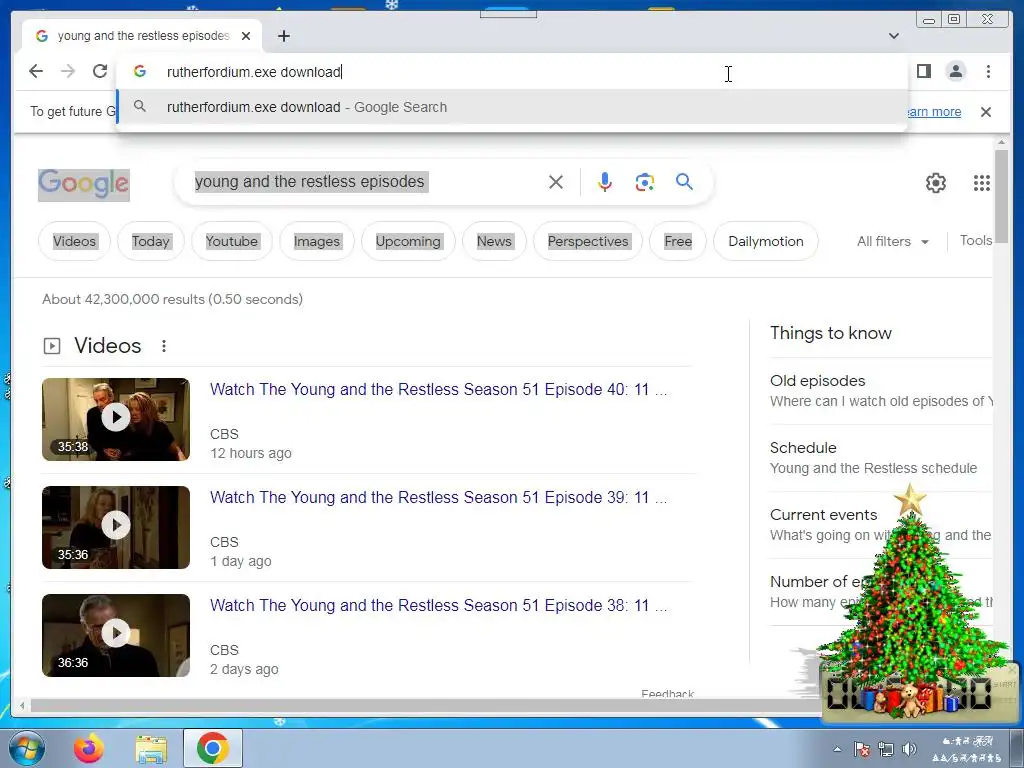Viewport: 1024px width, 768px height.
Task: Open the Action Center flag icon
Action: tap(862, 749)
